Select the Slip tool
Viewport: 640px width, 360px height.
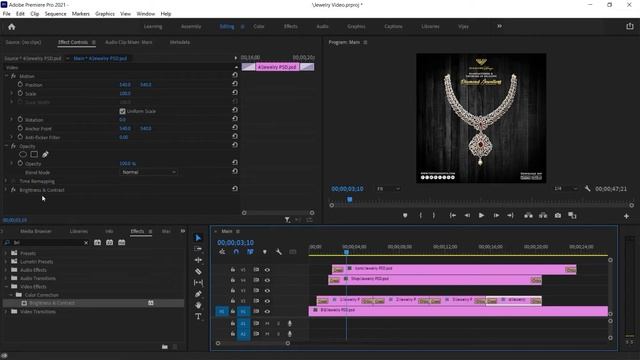coord(198,282)
